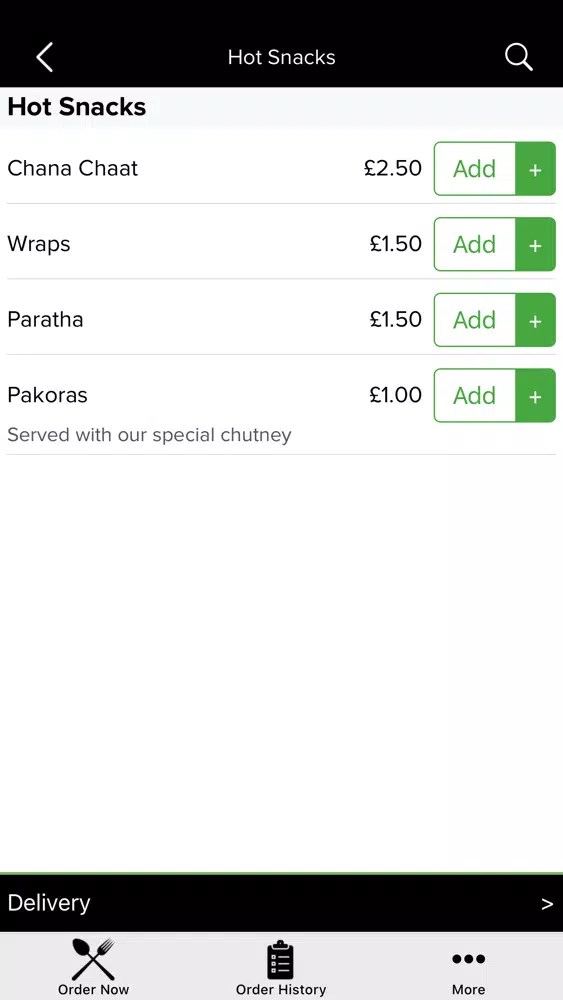This screenshot has width=563, height=1000.
Task: Tap the back arrow icon
Action: (x=45, y=57)
